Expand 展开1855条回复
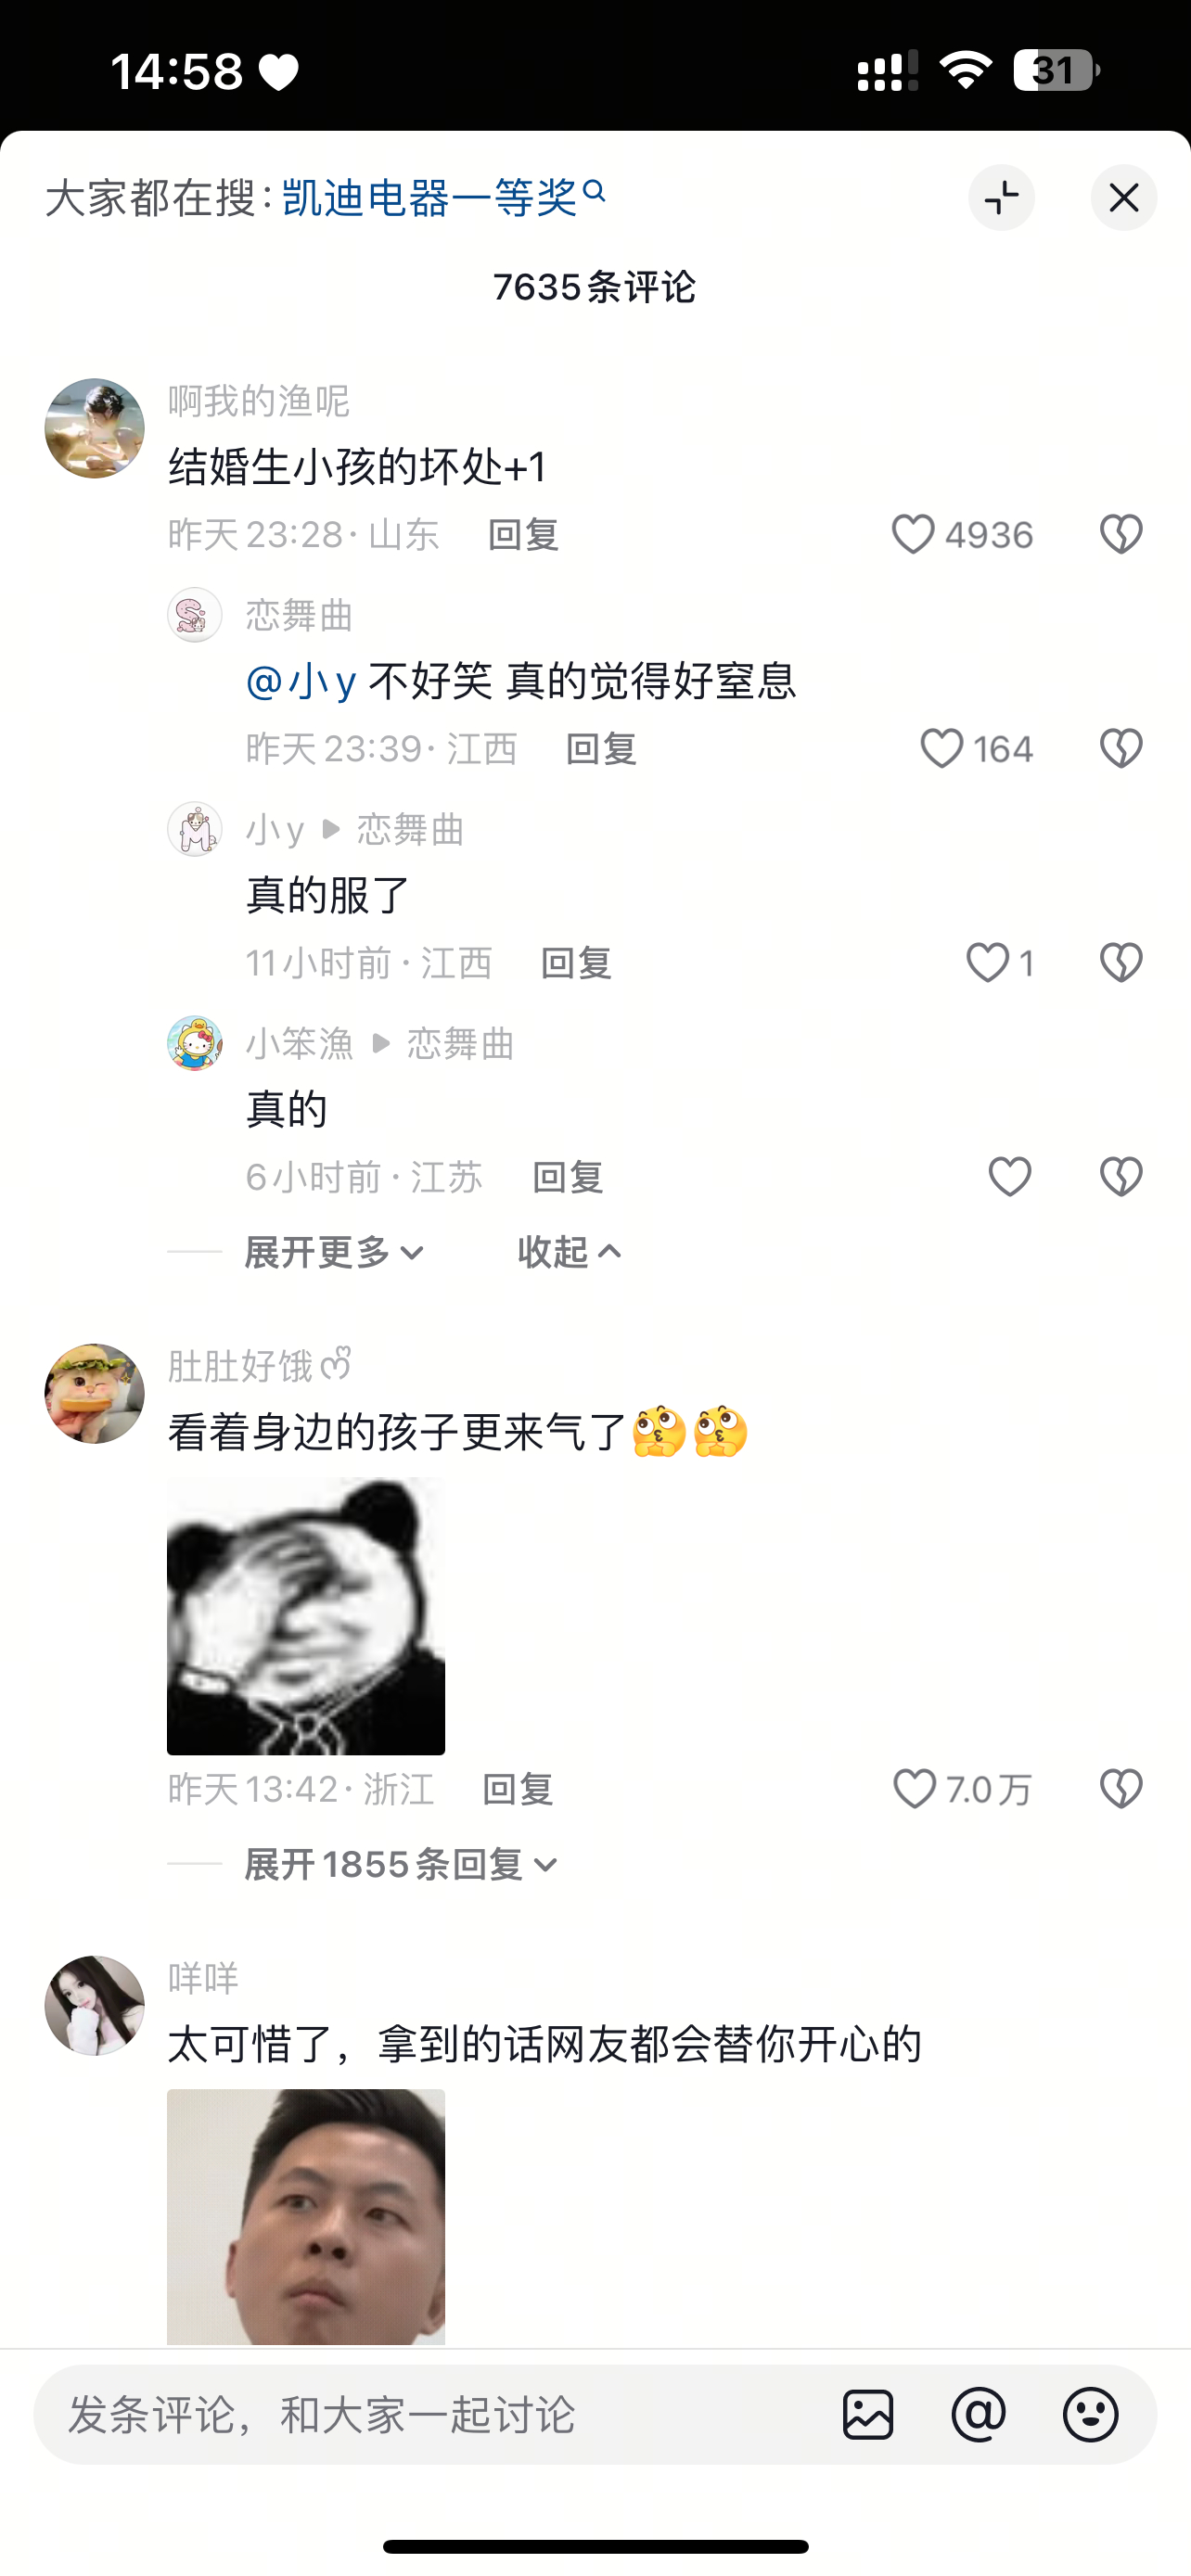Image resolution: width=1191 pixels, height=2576 pixels. (401, 1865)
